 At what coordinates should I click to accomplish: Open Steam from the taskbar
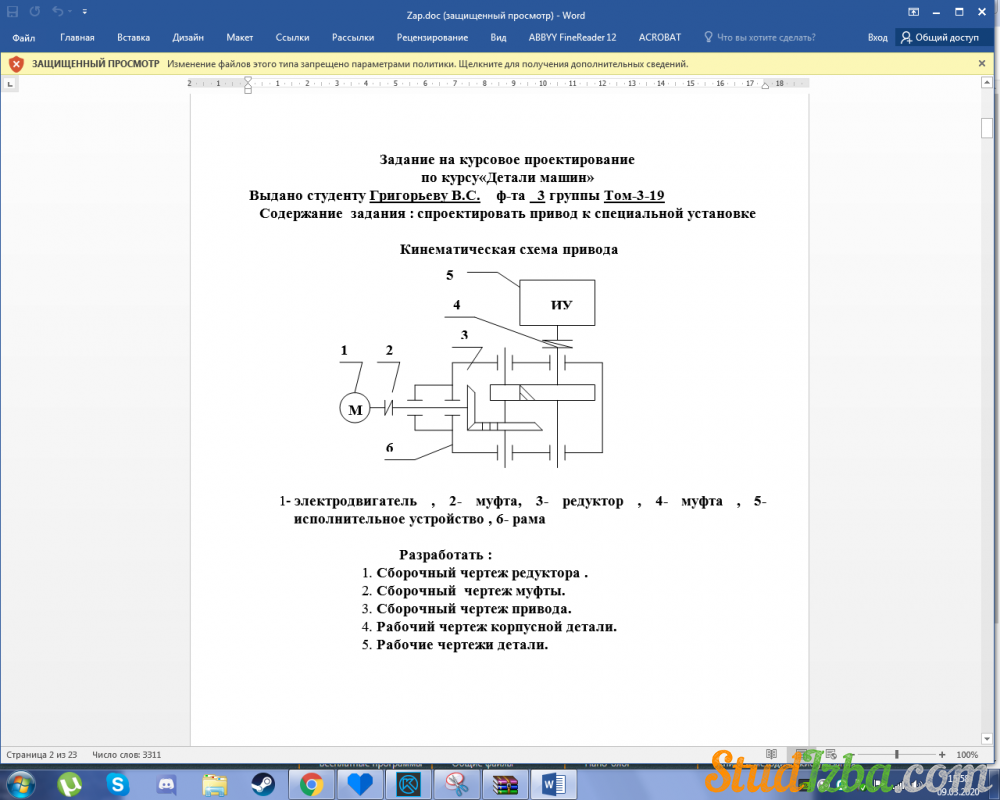[x=262, y=784]
